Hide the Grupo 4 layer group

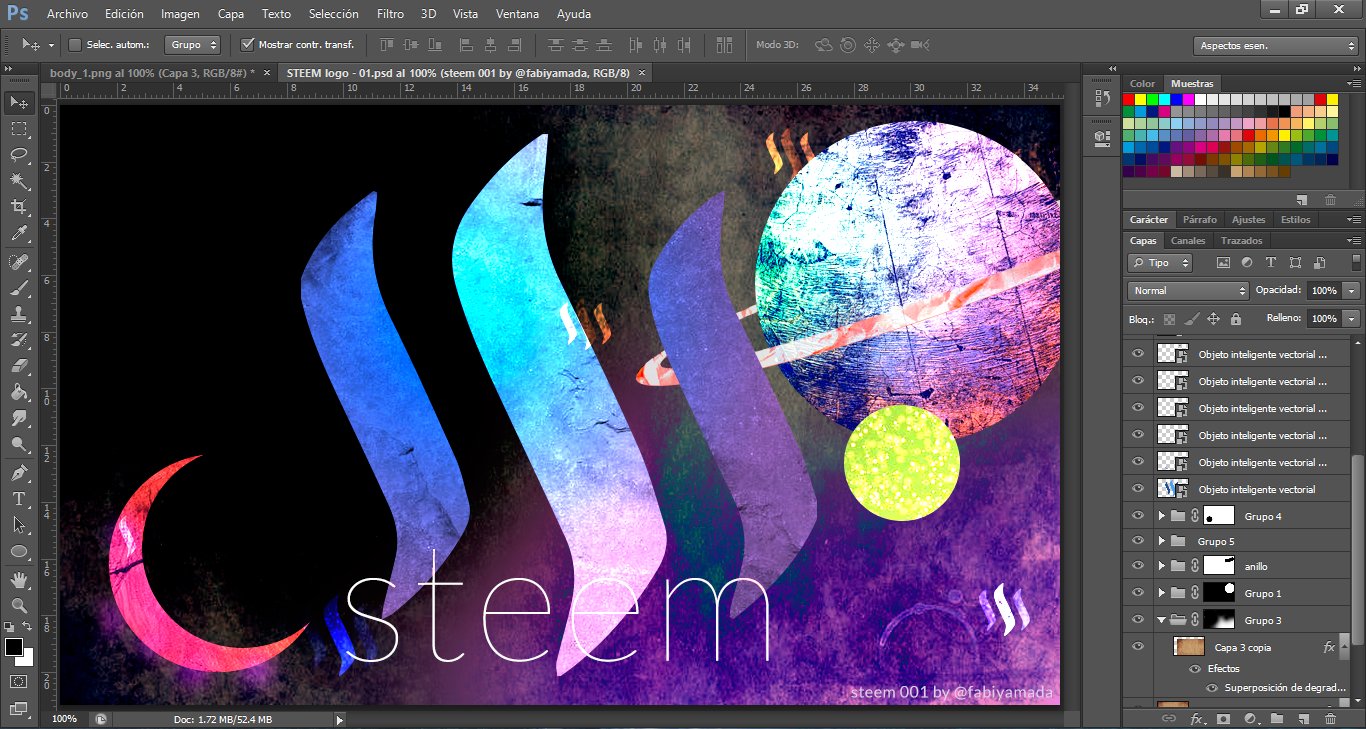1137,516
